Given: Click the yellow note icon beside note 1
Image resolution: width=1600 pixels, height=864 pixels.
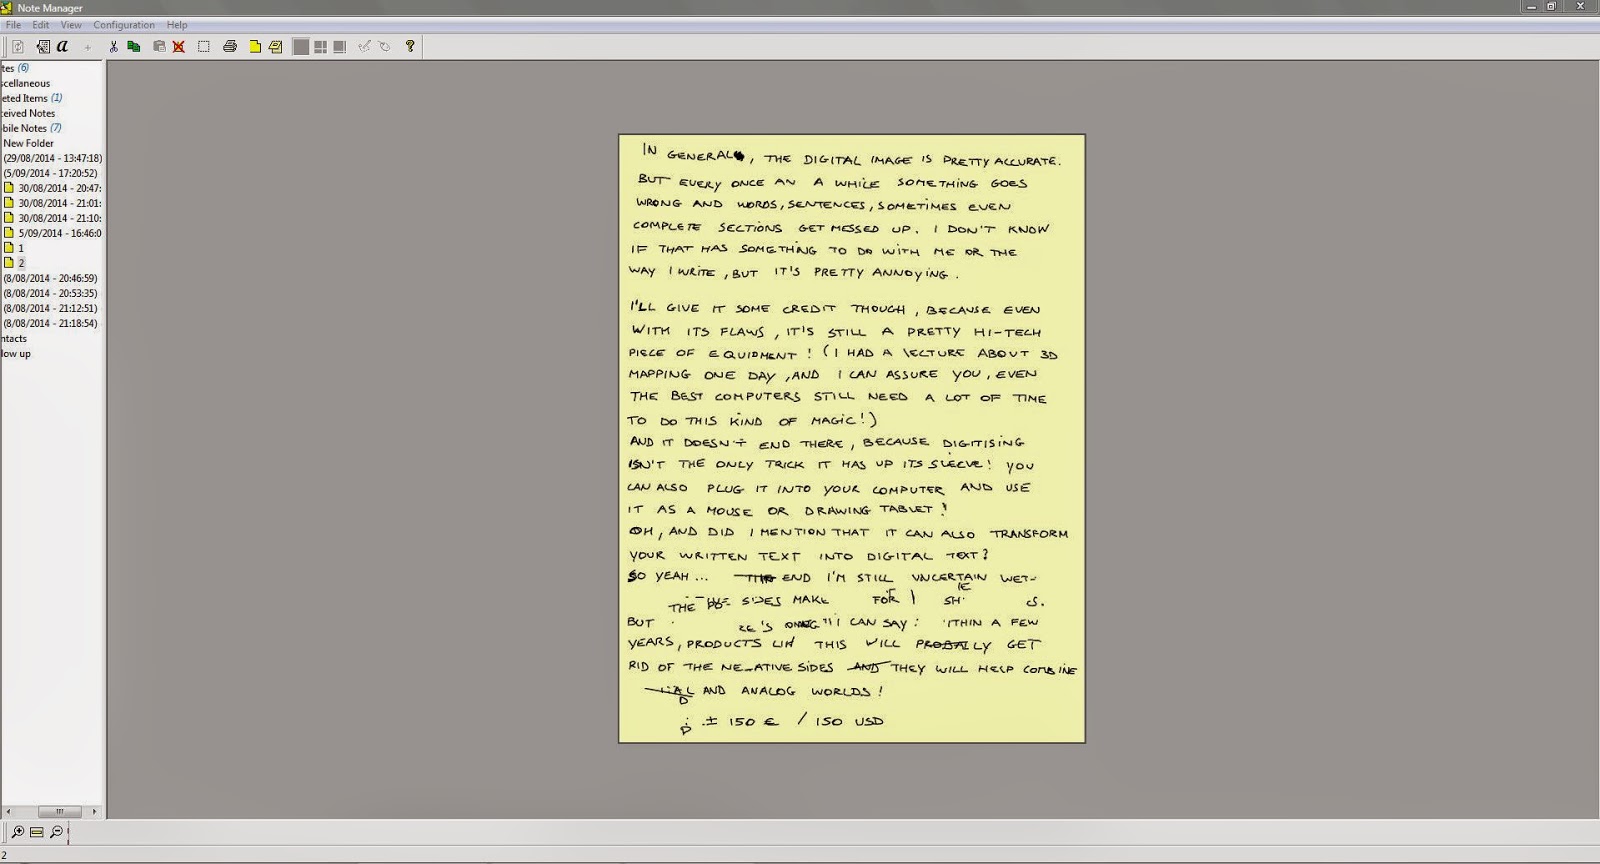Looking at the screenshot, I should [9, 248].
